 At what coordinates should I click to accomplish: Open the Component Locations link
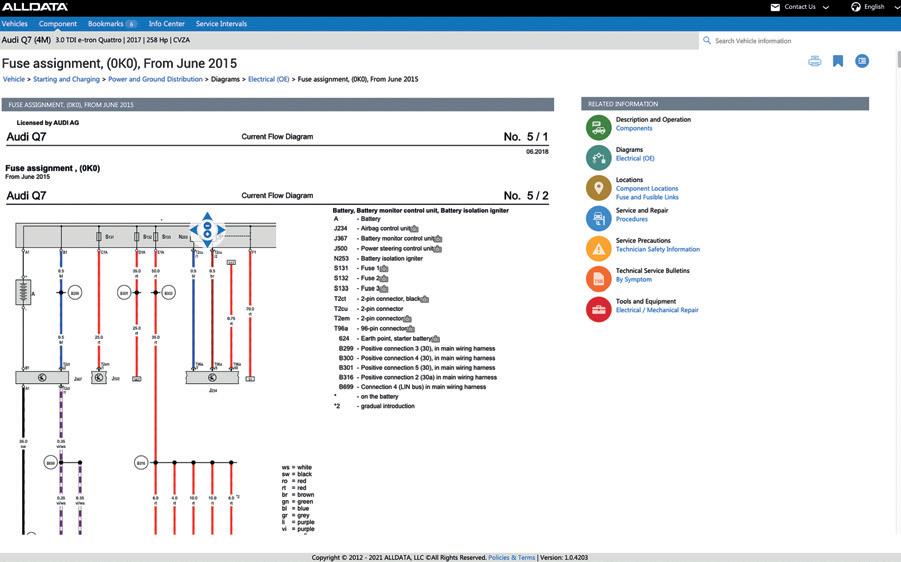647,188
